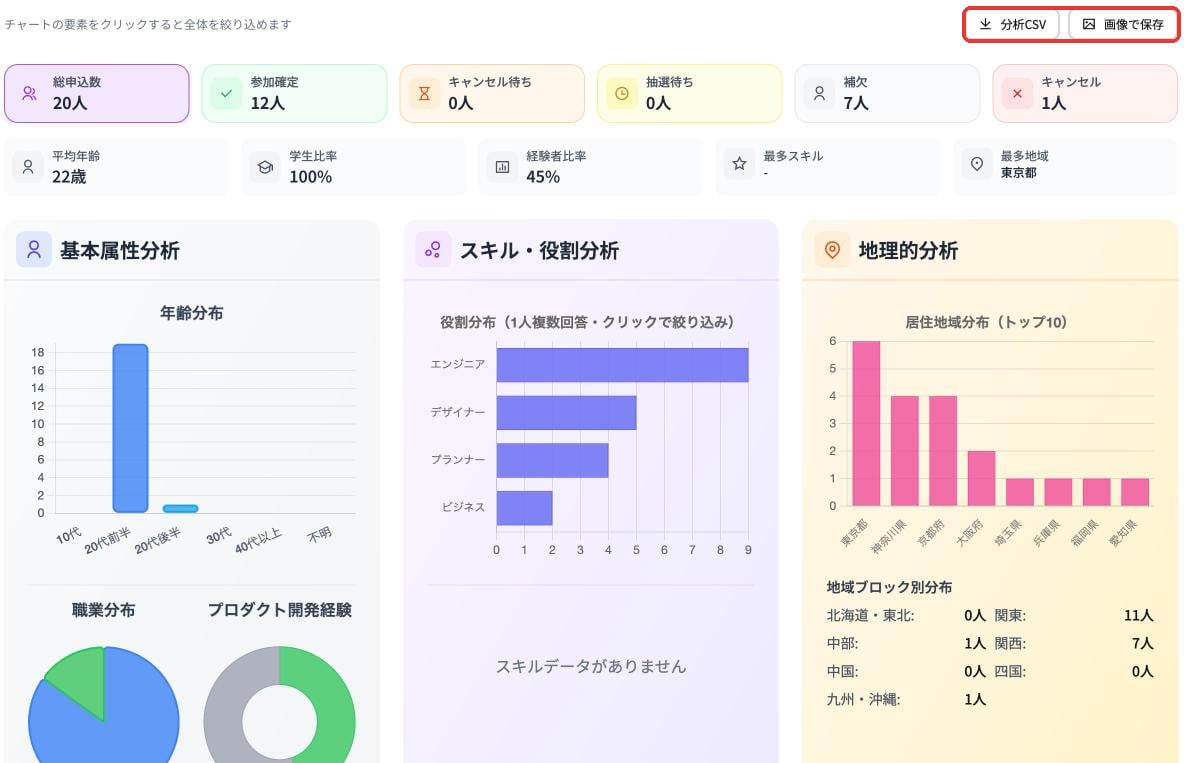Click the hourglass icon on キャンセル待ち
Viewport: 1184px width, 763px height.
point(424,94)
